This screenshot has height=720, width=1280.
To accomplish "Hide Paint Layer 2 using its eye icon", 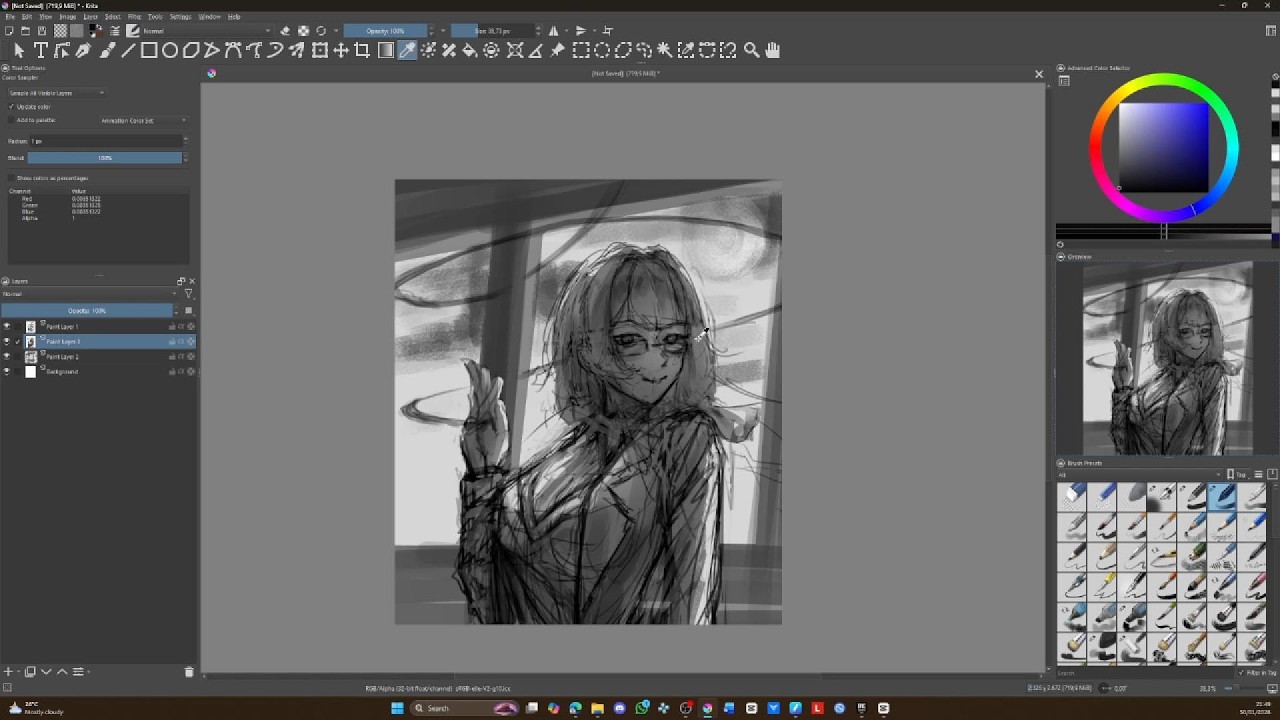I will (7, 357).
